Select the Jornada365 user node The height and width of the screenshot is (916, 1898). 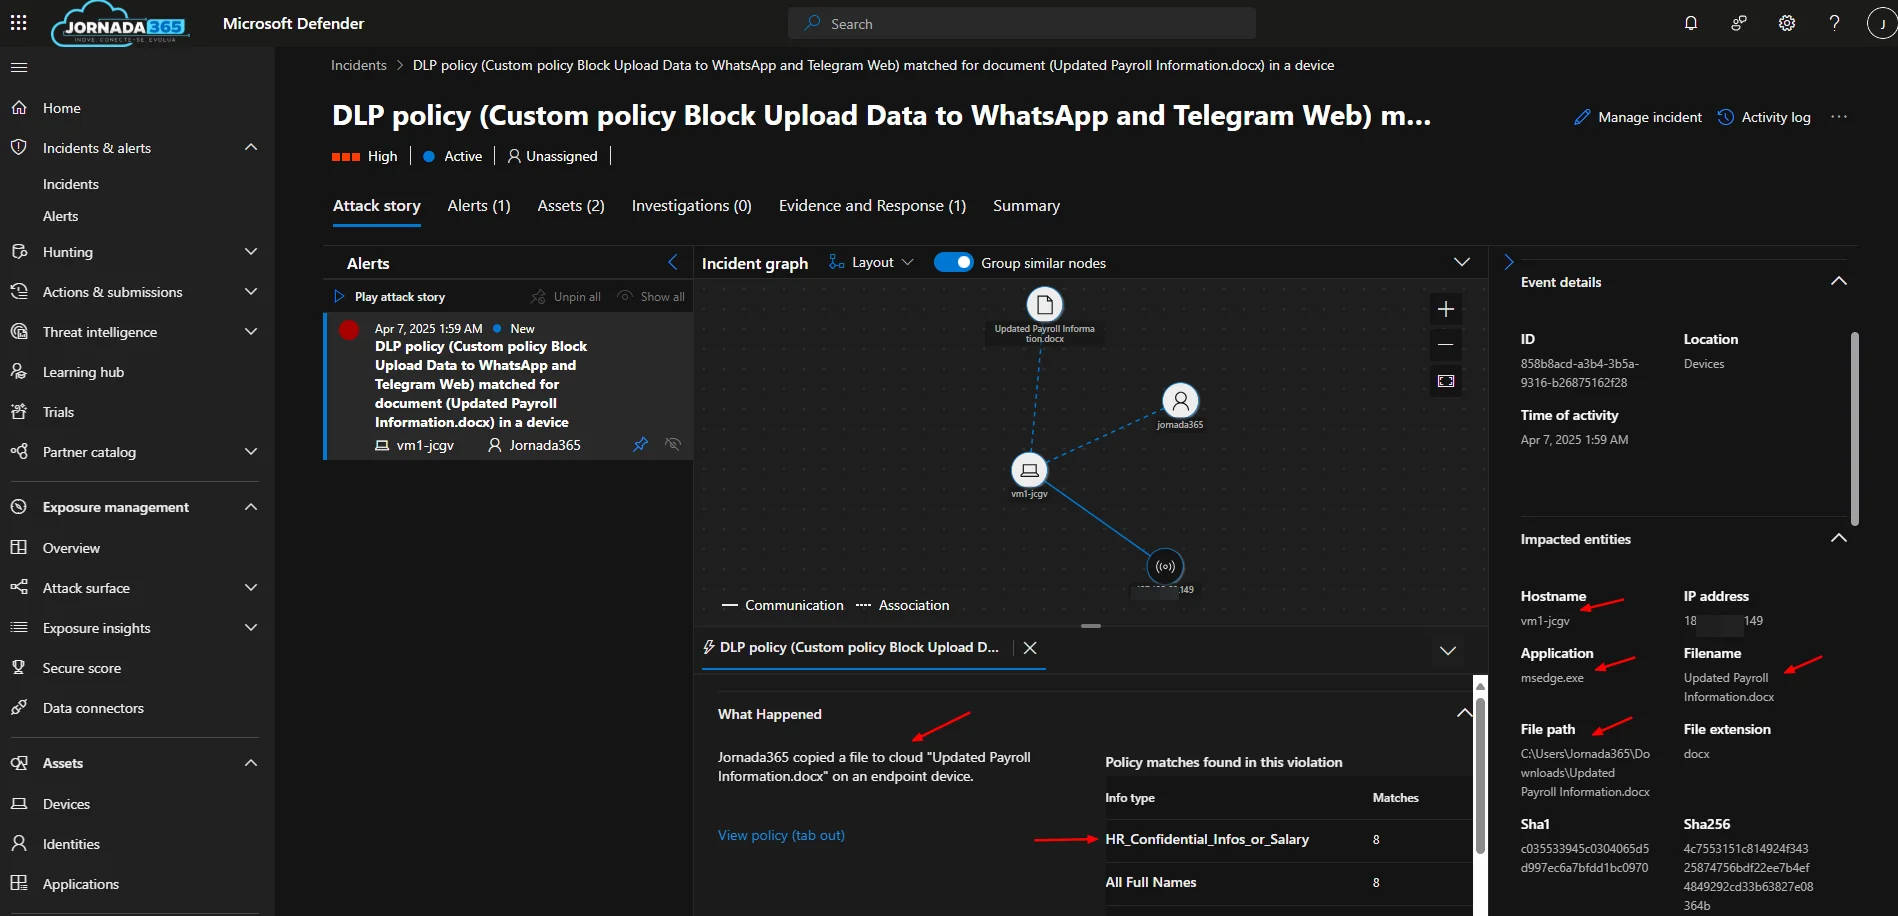point(1180,401)
